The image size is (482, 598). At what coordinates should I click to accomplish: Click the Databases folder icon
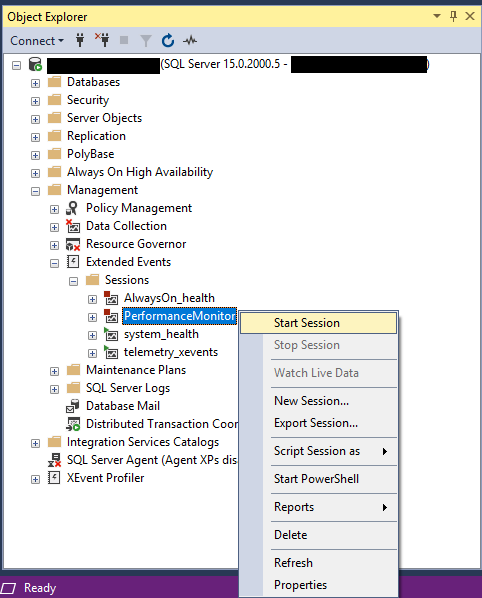(x=55, y=82)
